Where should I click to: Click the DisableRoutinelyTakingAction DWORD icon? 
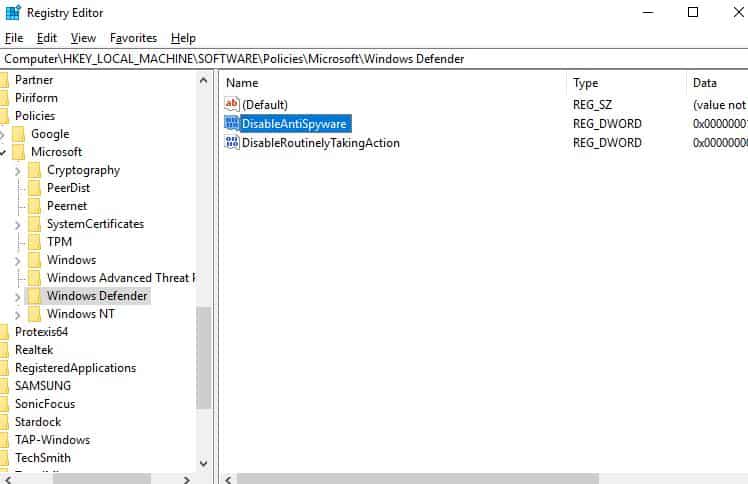(233, 143)
